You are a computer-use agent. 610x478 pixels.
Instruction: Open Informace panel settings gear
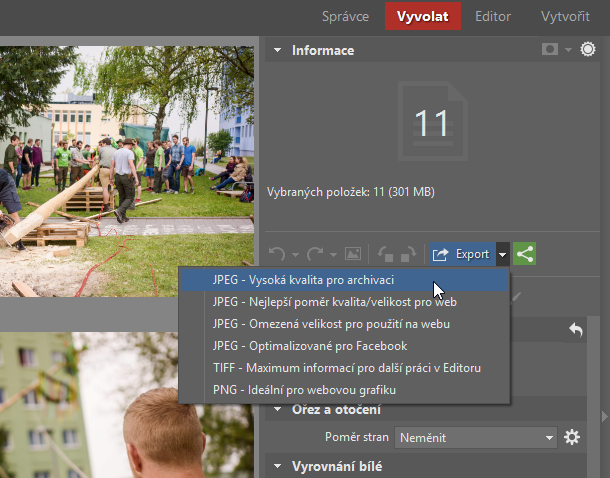(x=588, y=49)
